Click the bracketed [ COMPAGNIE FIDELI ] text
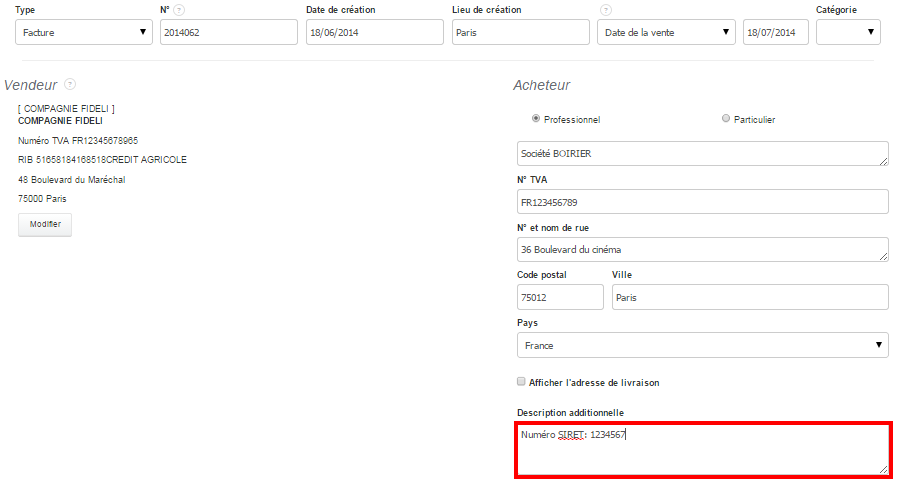Image resolution: width=898 pixels, height=482 pixels. (66, 109)
